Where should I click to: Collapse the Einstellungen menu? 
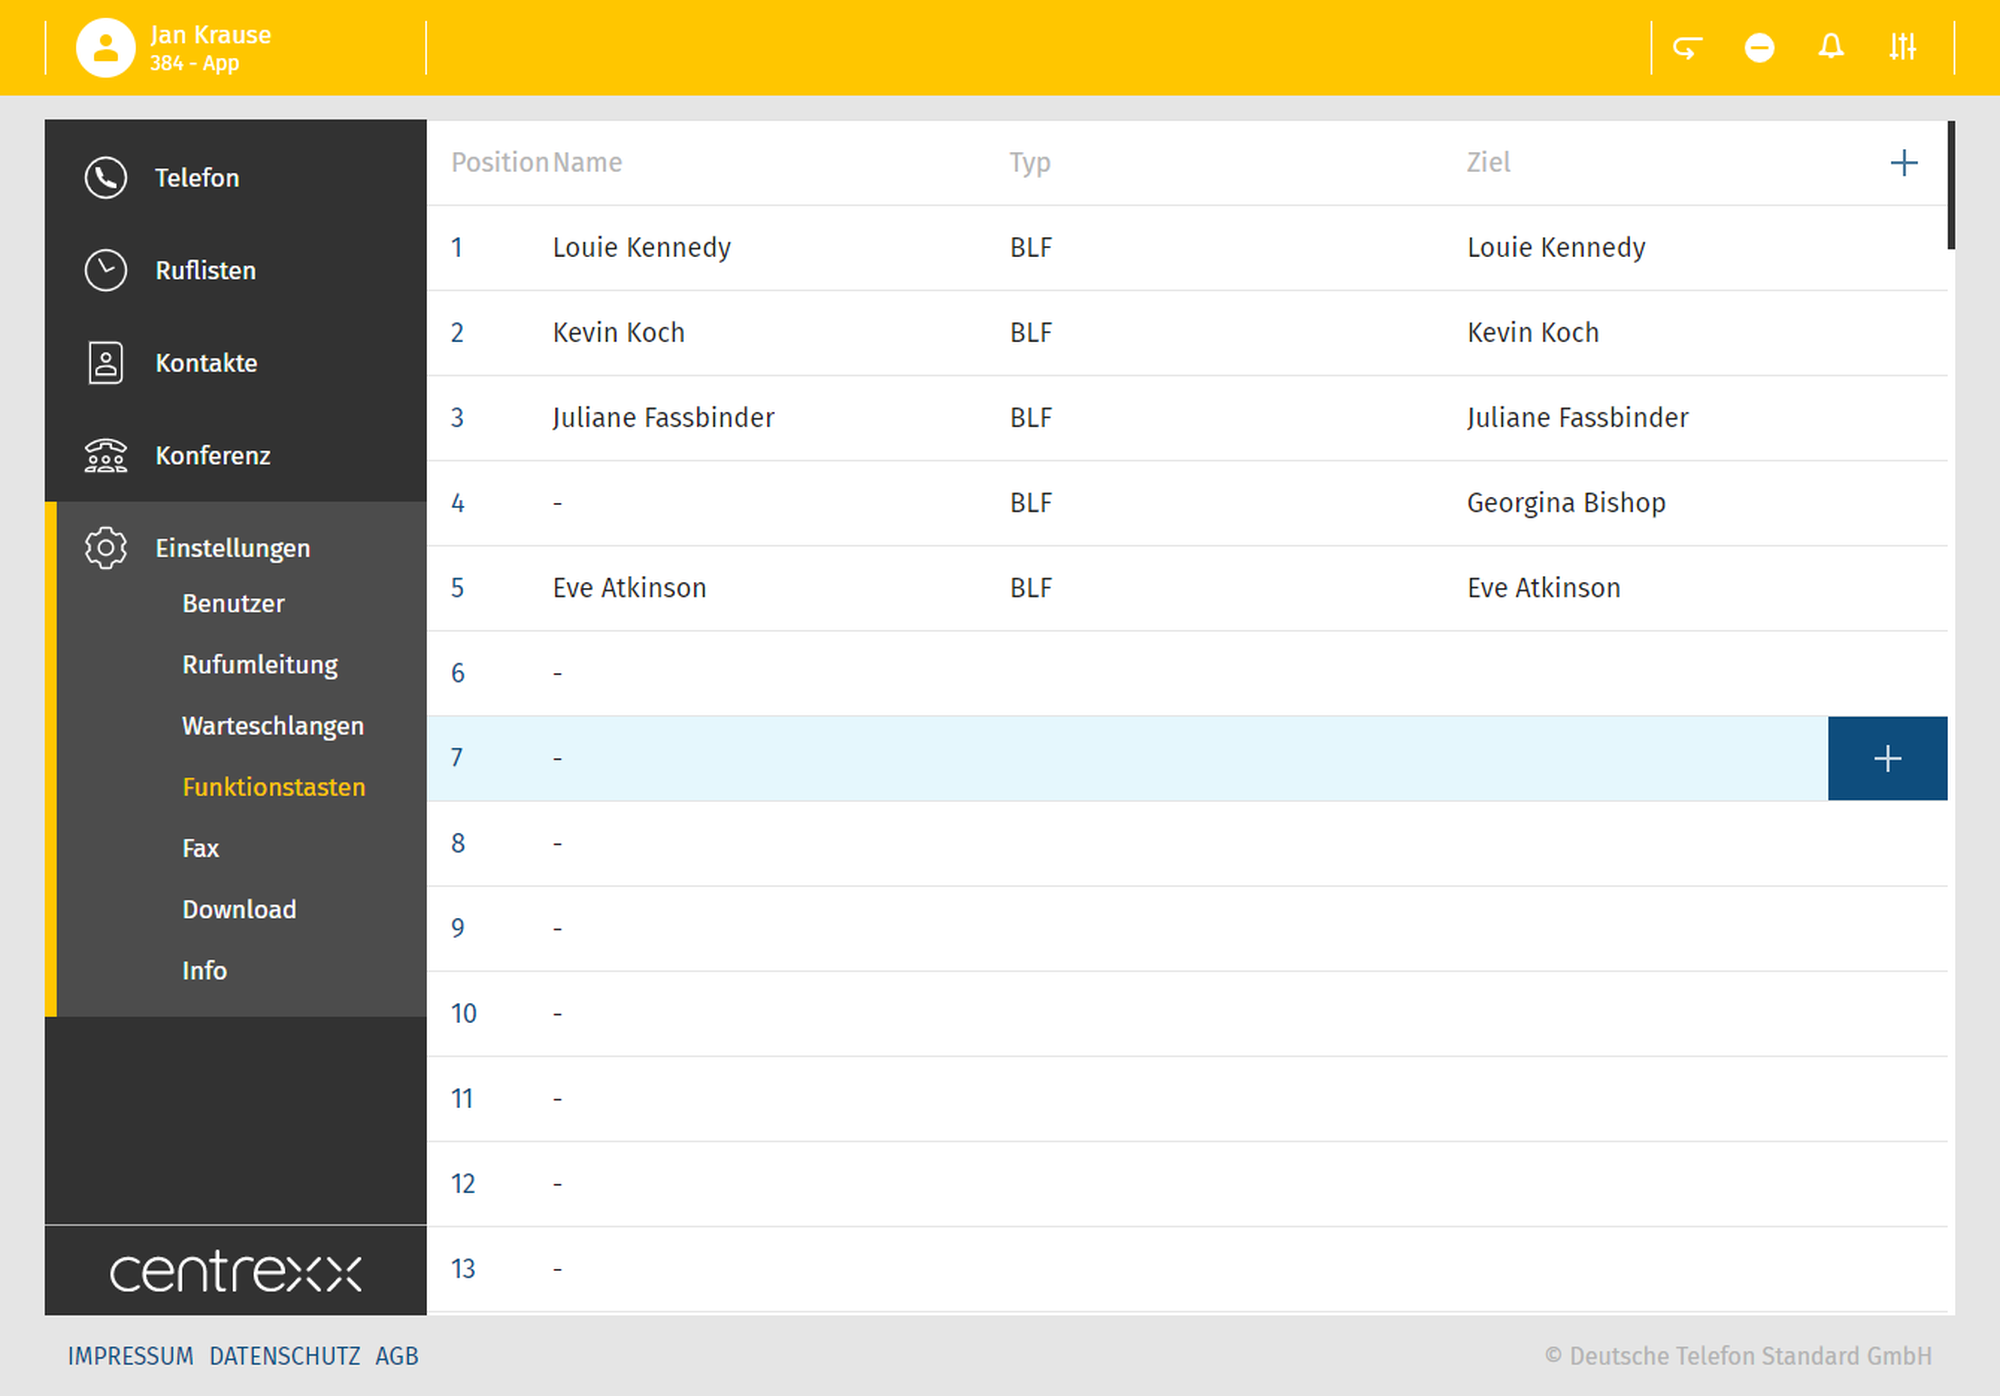click(x=232, y=548)
